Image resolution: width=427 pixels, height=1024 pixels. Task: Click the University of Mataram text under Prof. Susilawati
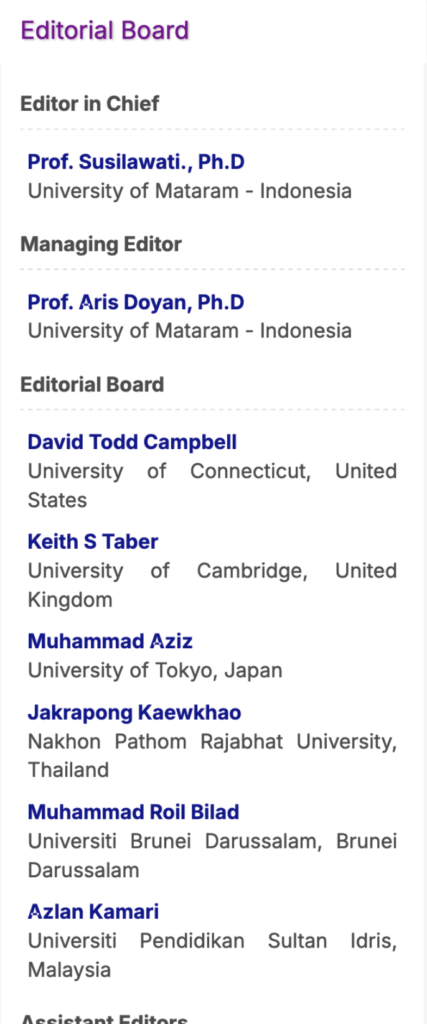tap(189, 191)
